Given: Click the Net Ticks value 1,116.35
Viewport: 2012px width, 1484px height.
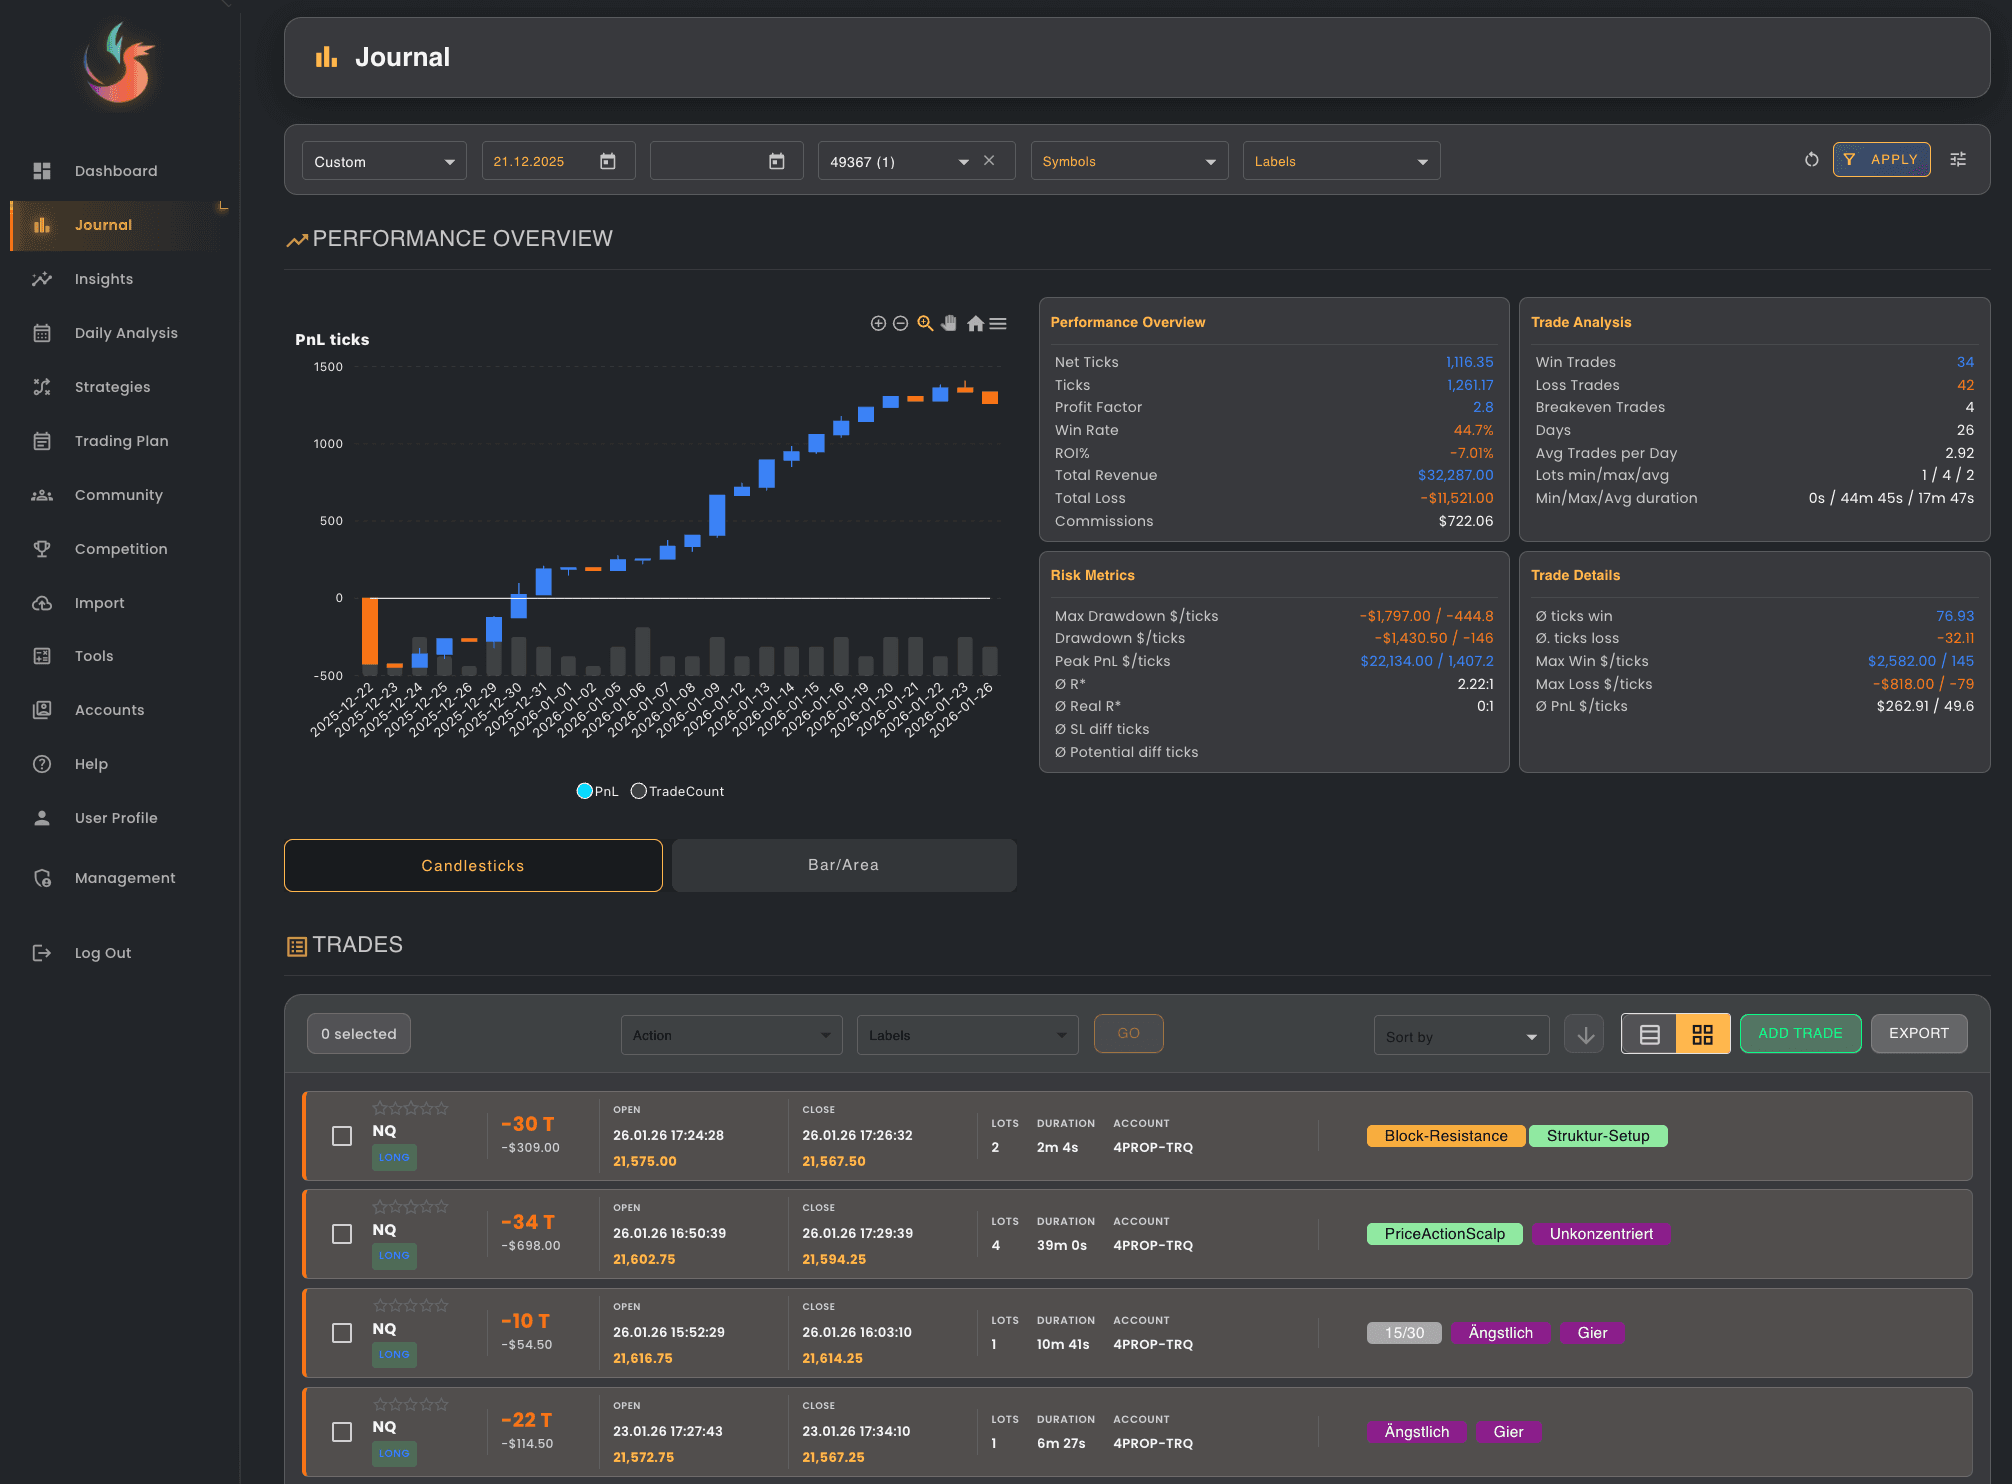Looking at the screenshot, I should point(1469,362).
